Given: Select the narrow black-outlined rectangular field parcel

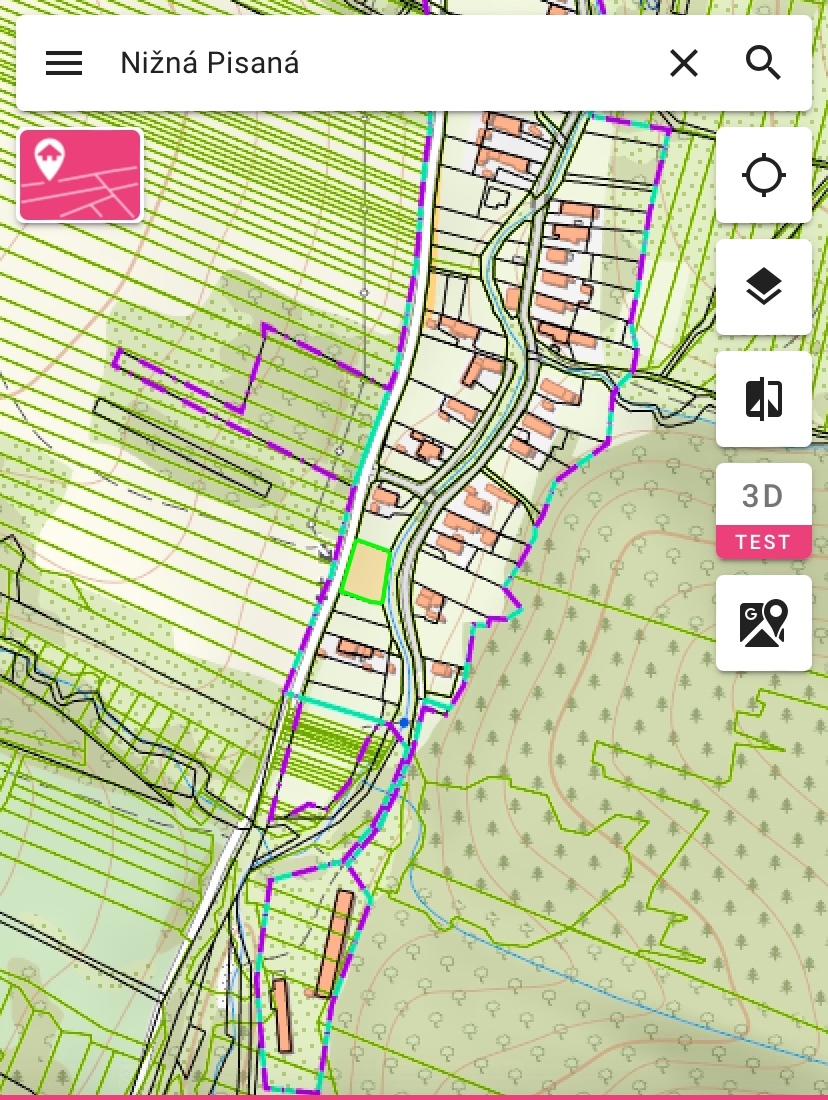Looking at the screenshot, I should pos(182,448).
